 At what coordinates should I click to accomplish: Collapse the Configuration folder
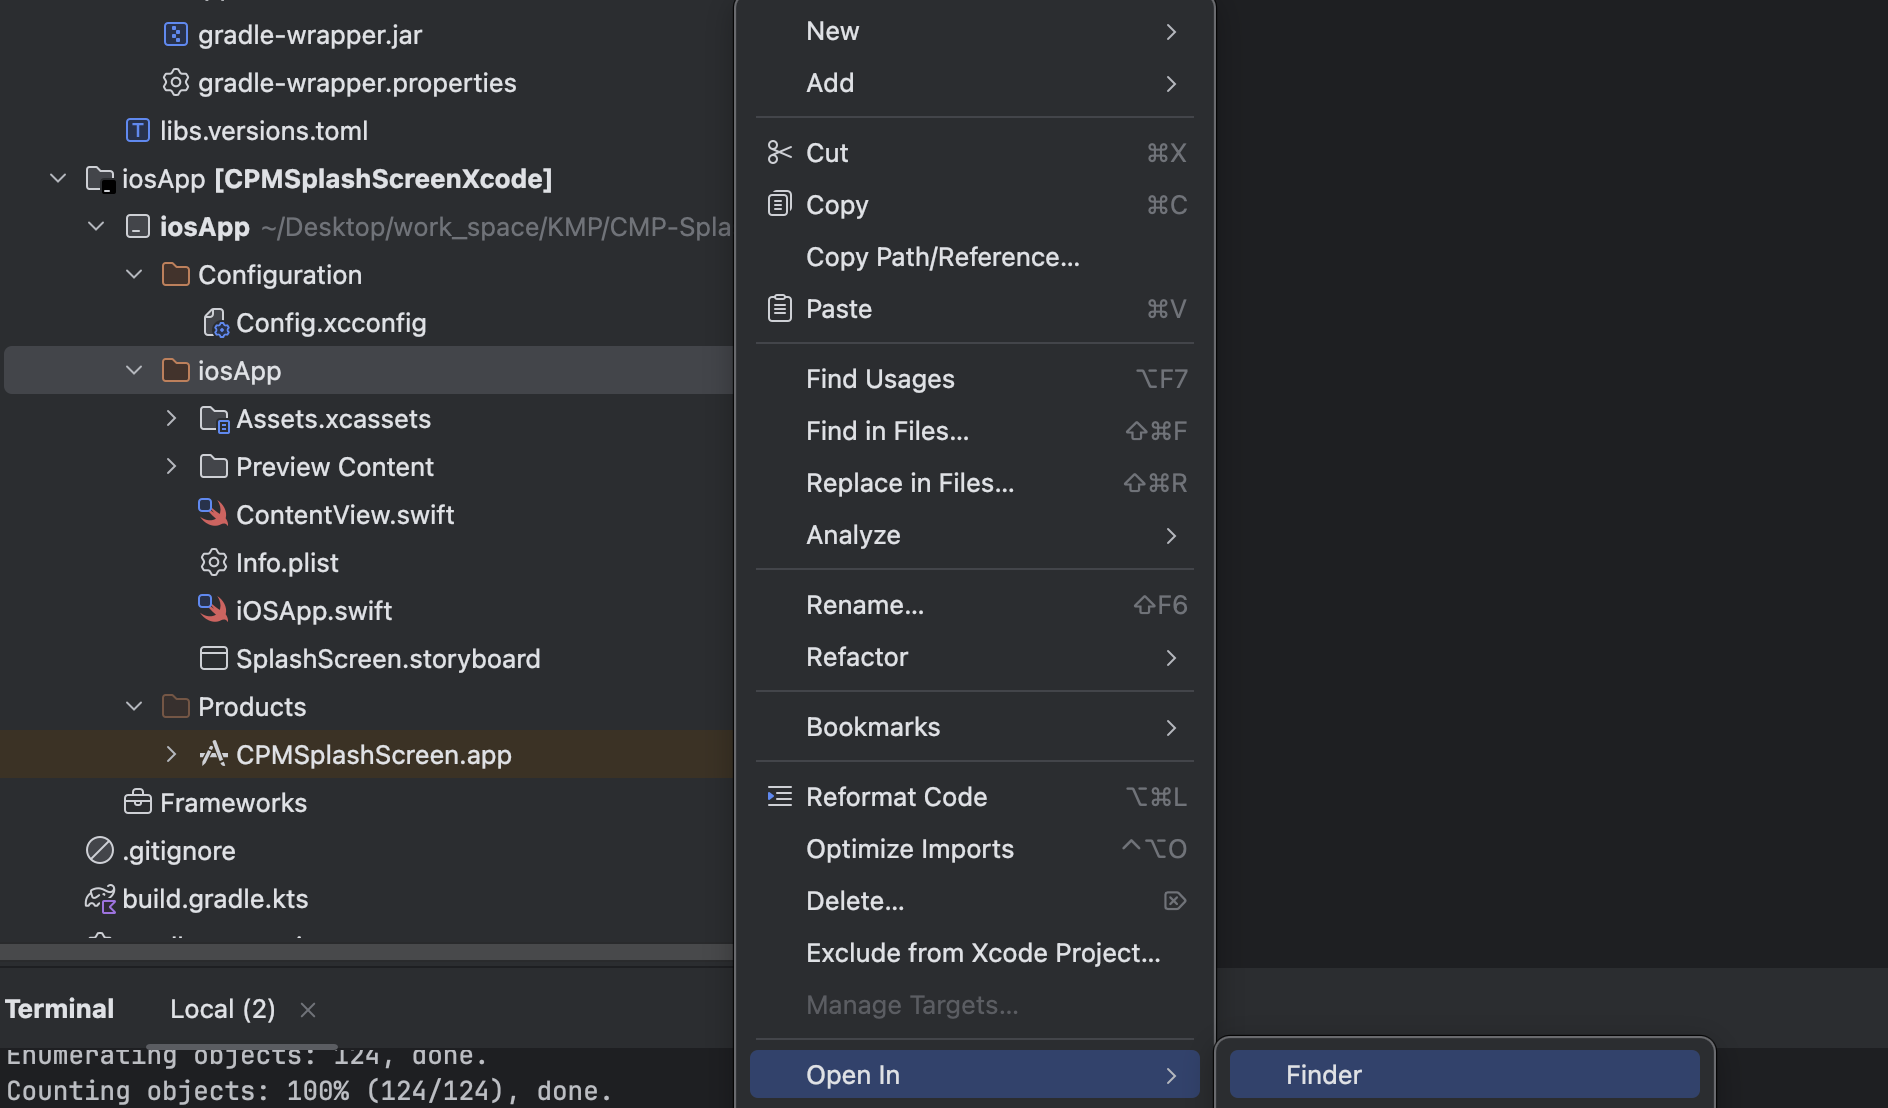point(134,274)
